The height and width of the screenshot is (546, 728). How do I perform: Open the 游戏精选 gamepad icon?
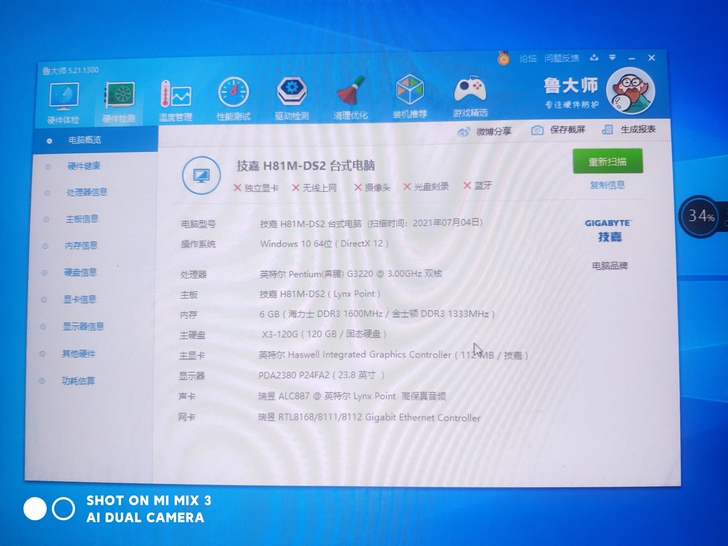tap(470, 96)
